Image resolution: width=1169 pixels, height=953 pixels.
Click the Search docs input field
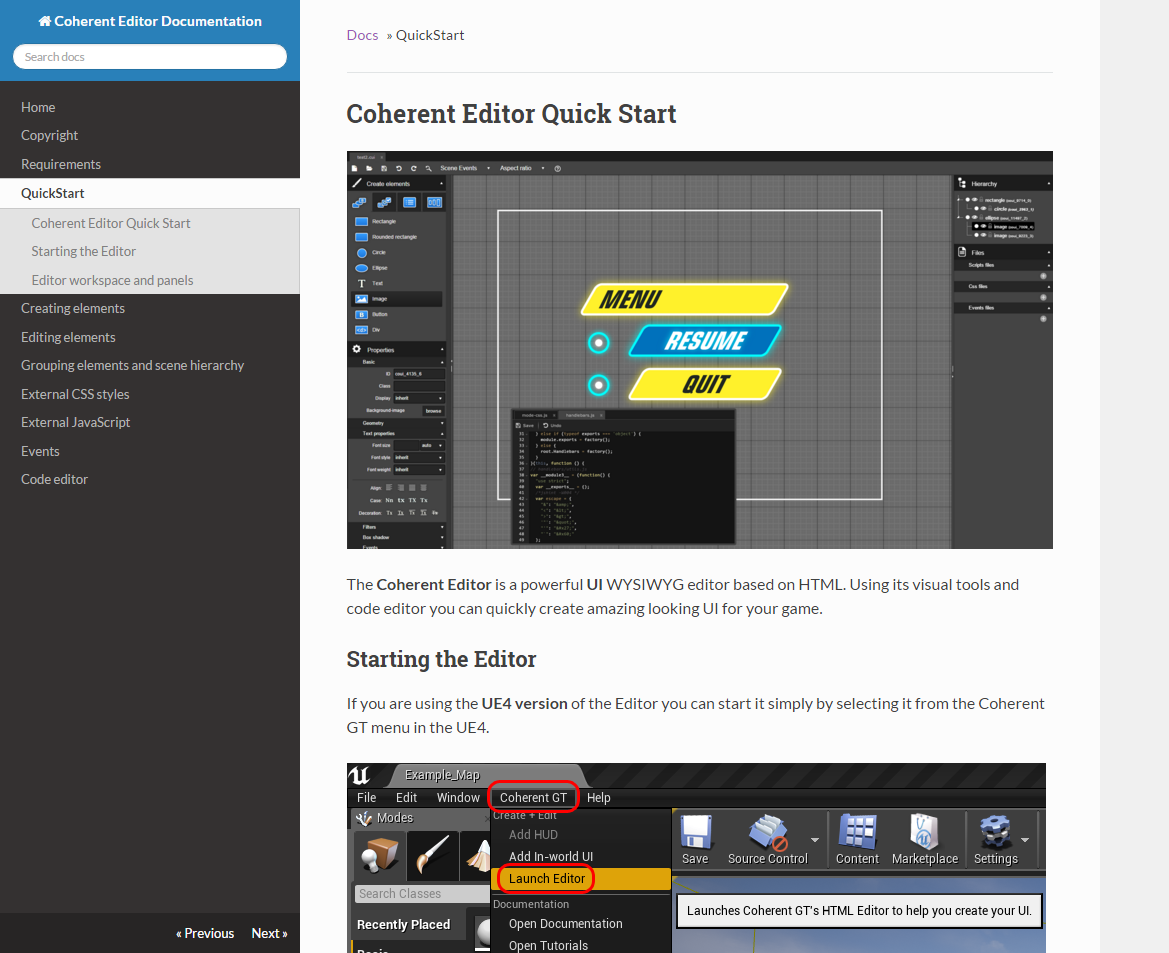[150, 57]
